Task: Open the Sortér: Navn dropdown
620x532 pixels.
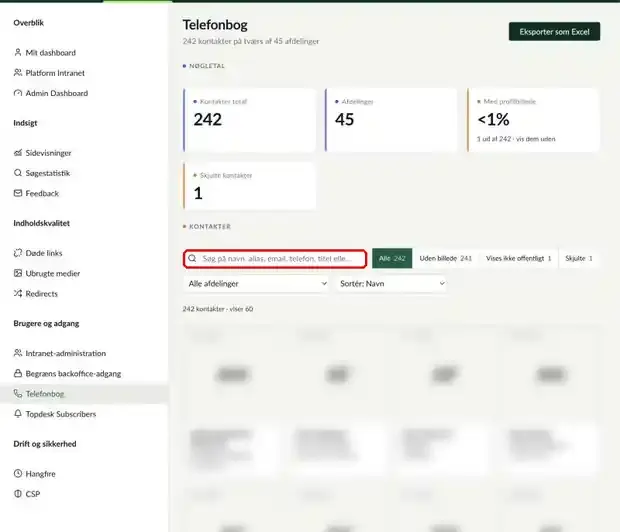Action: [391, 284]
